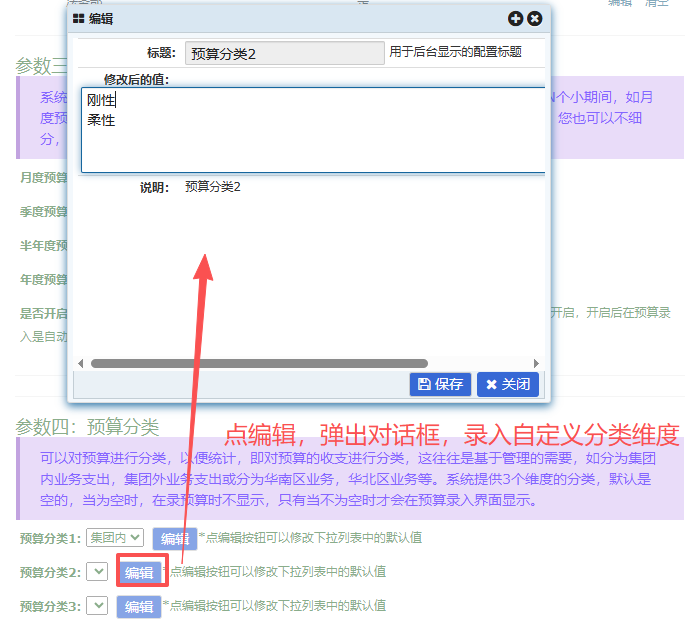Image resolution: width=699 pixels, height=643 pixels.
Task: Click the 编辑 link at the top right
Action: click(x=620, y=3)
